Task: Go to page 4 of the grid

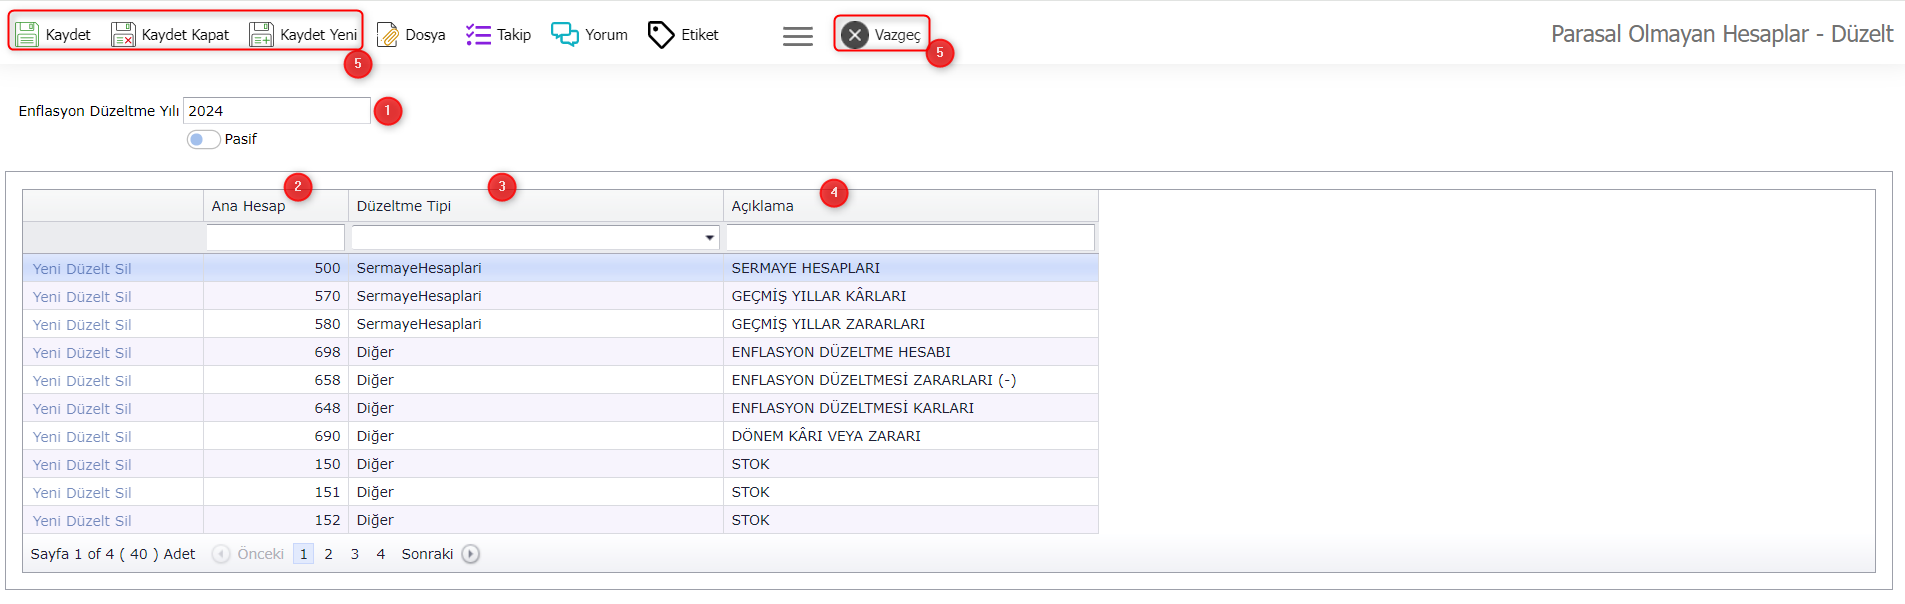Action: click(x=380, y=554)
